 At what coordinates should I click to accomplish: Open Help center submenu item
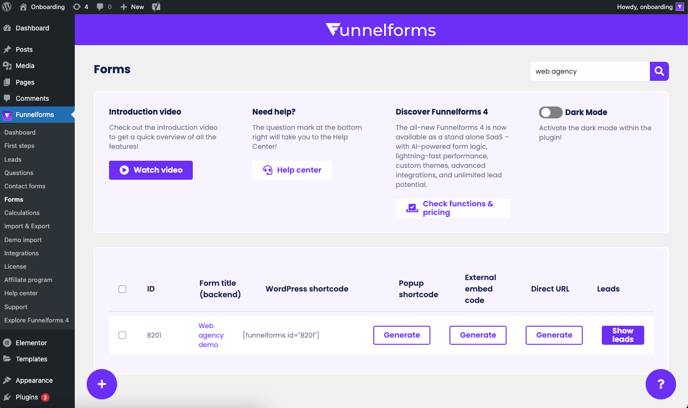[x=21, y=293]
